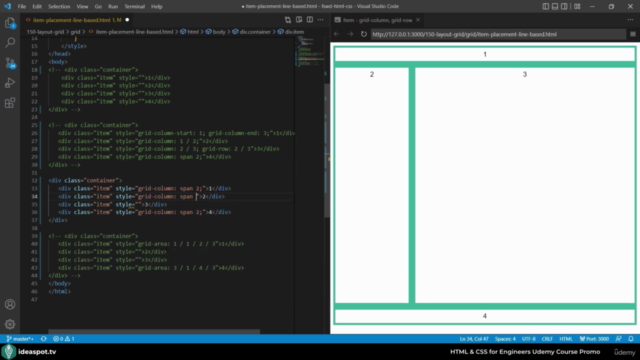640x360 pixels.
Task: Click the Ln 34, Col 47 cursor position
Action: (474, 339)
